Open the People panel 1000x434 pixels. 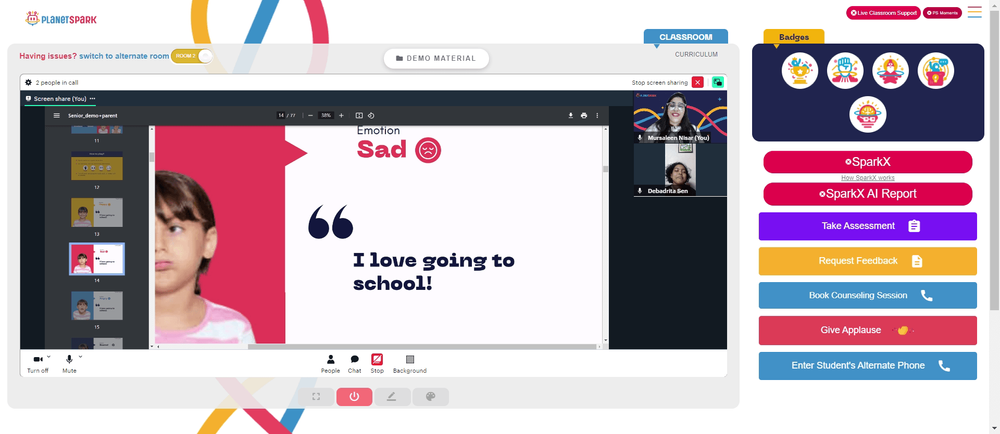330,363
